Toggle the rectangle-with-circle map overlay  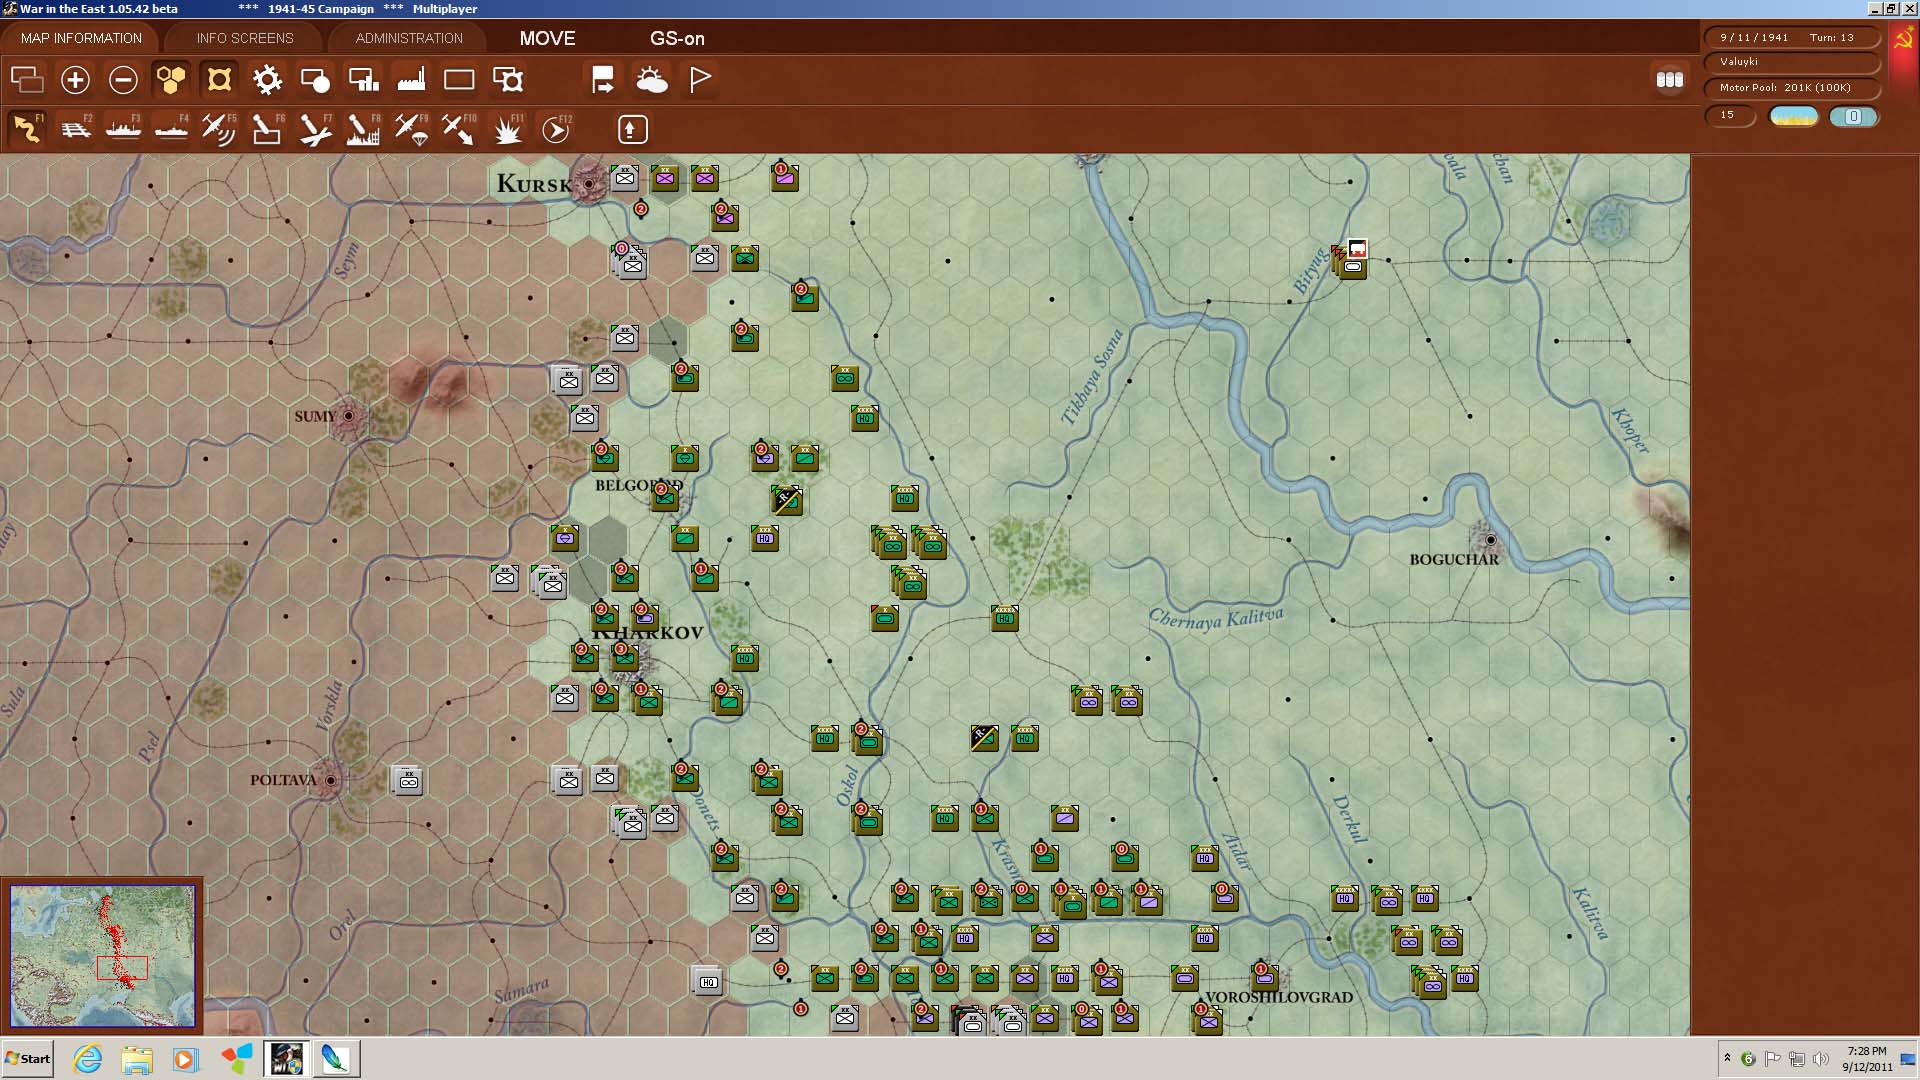coord(315,80)
